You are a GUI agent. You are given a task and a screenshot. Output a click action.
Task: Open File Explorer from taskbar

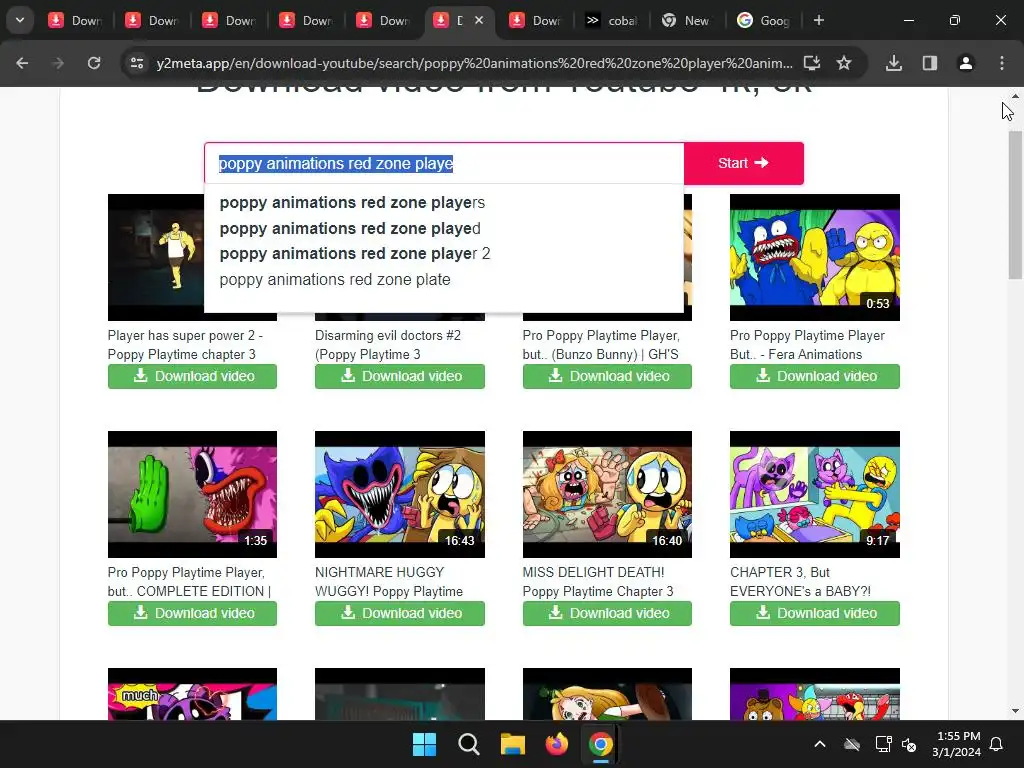click(513, 744)
